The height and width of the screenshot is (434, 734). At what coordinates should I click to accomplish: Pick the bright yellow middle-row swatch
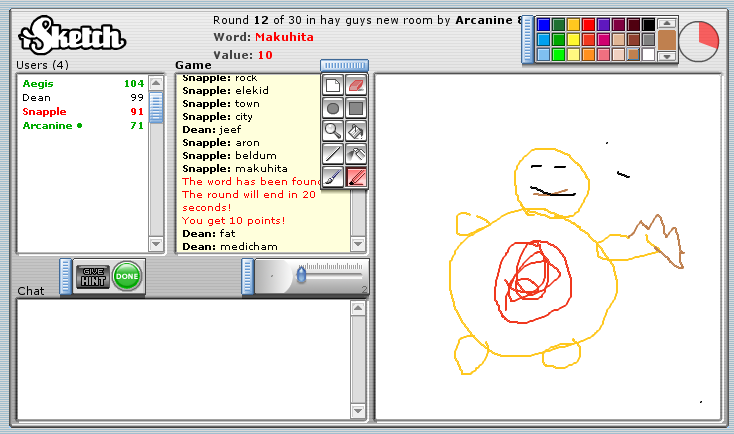(x=573, y=40)
